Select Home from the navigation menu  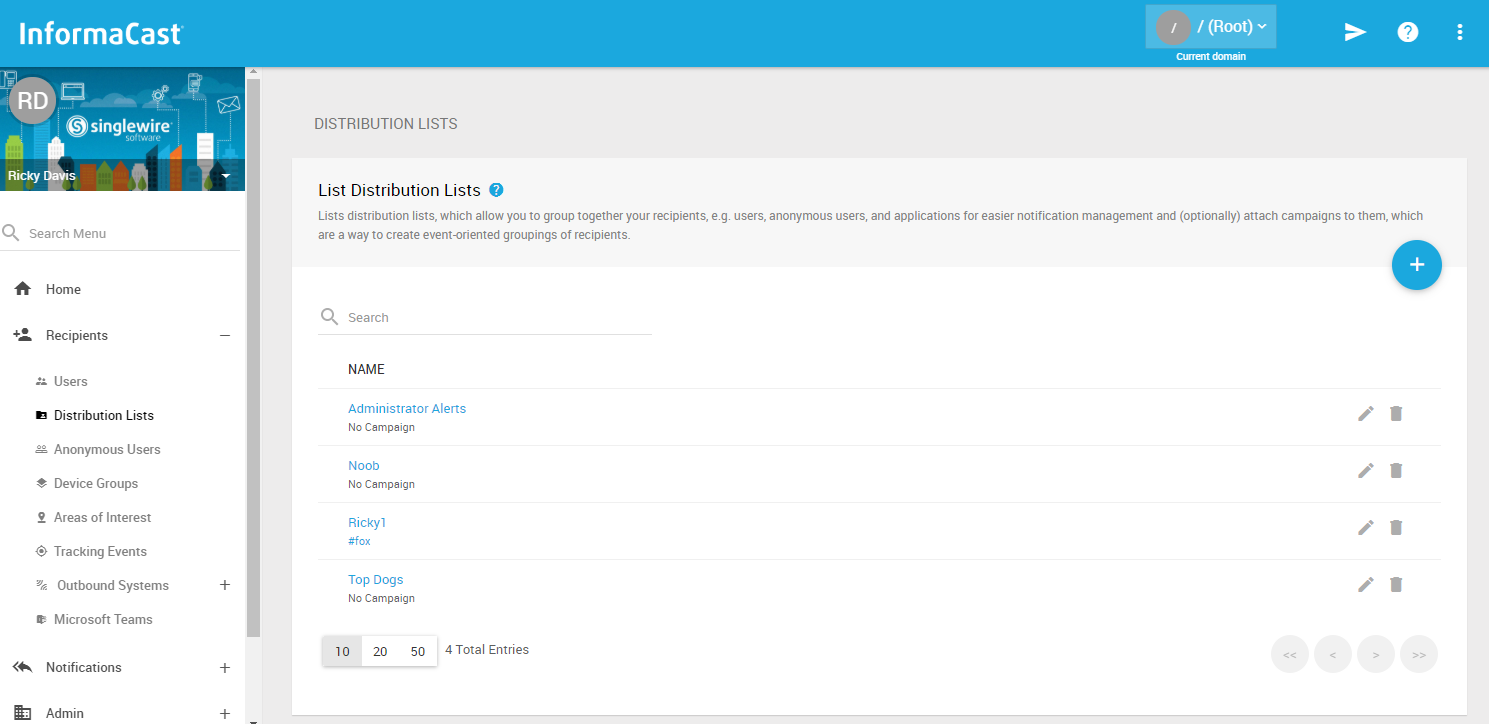[x=63, y=289]
